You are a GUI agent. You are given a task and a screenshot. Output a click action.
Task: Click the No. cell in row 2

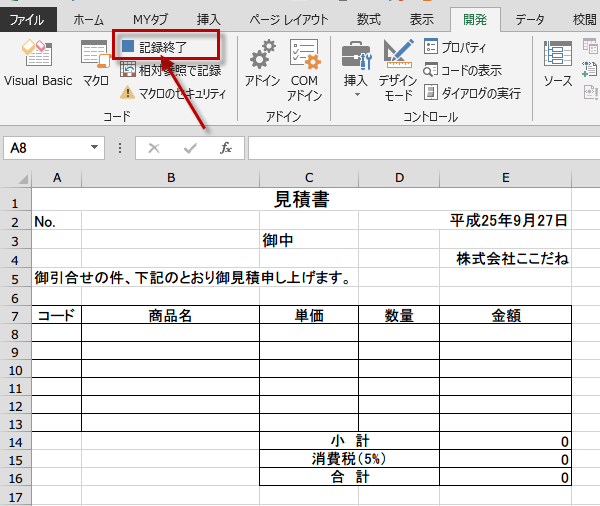tap(57, 221)
